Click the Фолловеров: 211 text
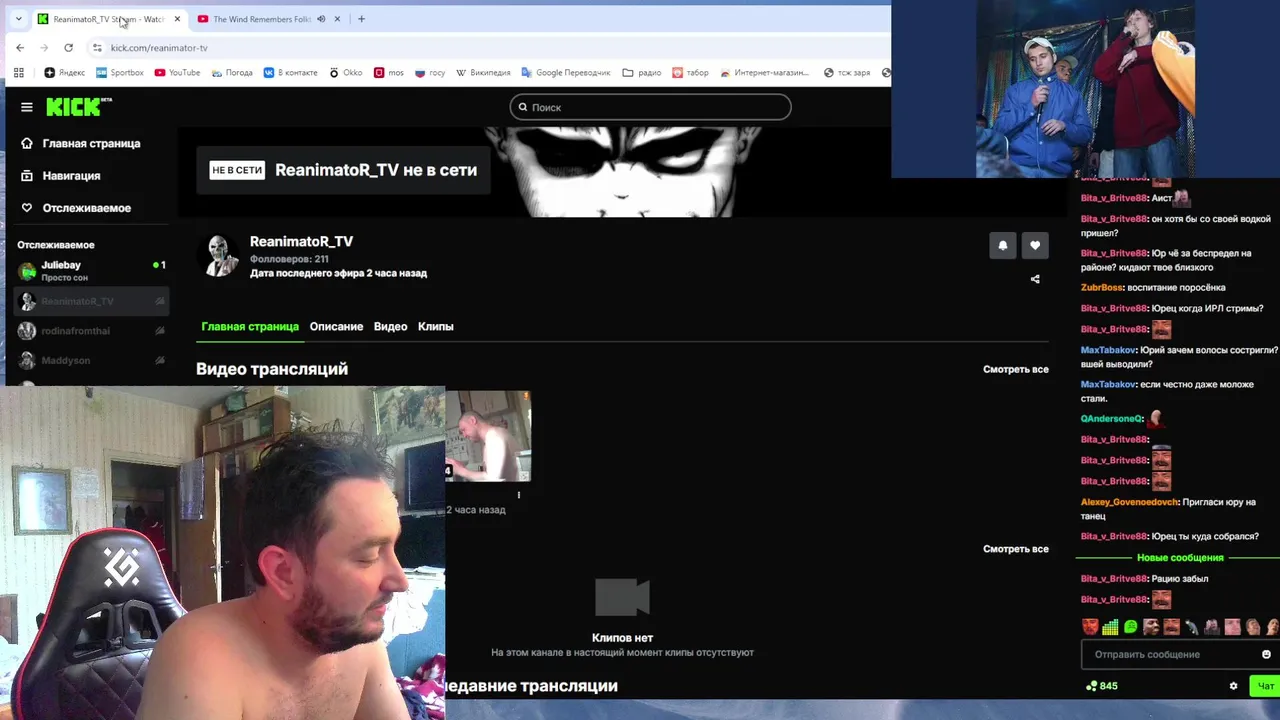This screenshot has height=720, width=1280. (289, 259)
